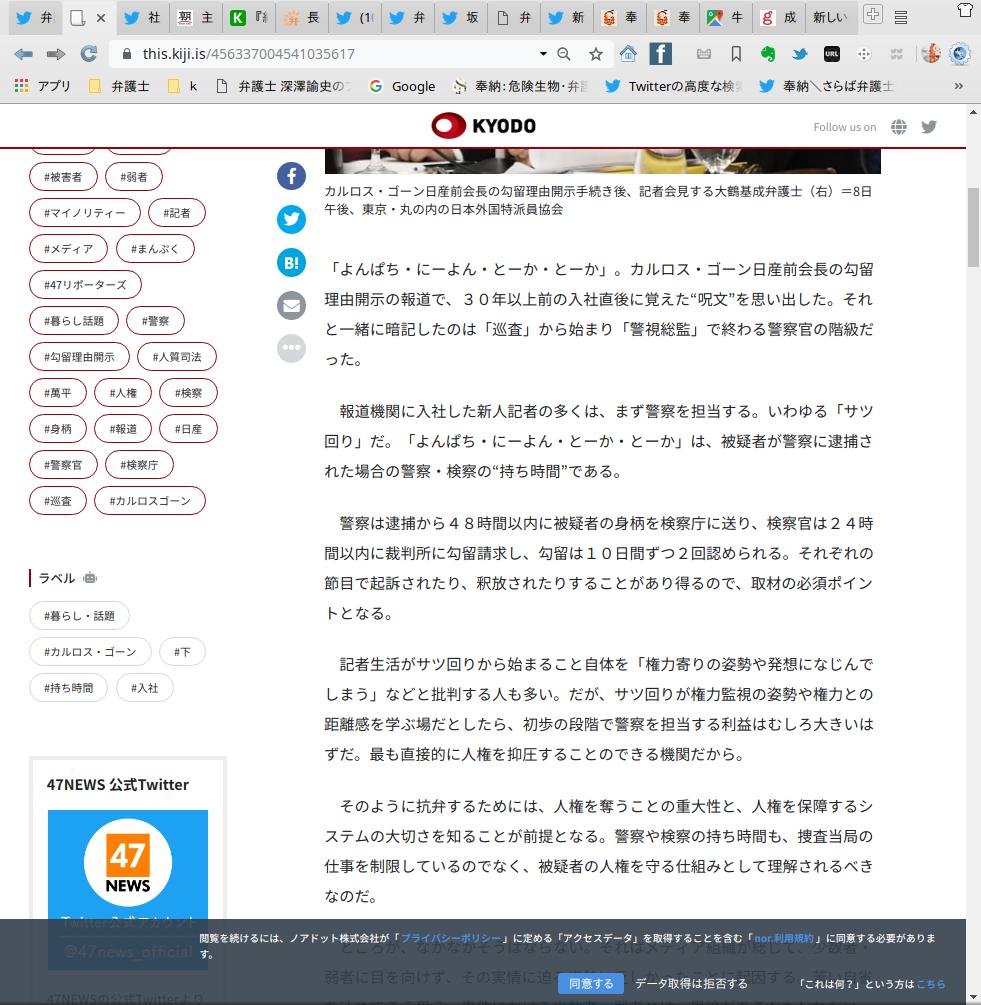Open the tab list menu icon
Screen dimensions: 981x1005
pyautogui.click(x=901, y=17)
